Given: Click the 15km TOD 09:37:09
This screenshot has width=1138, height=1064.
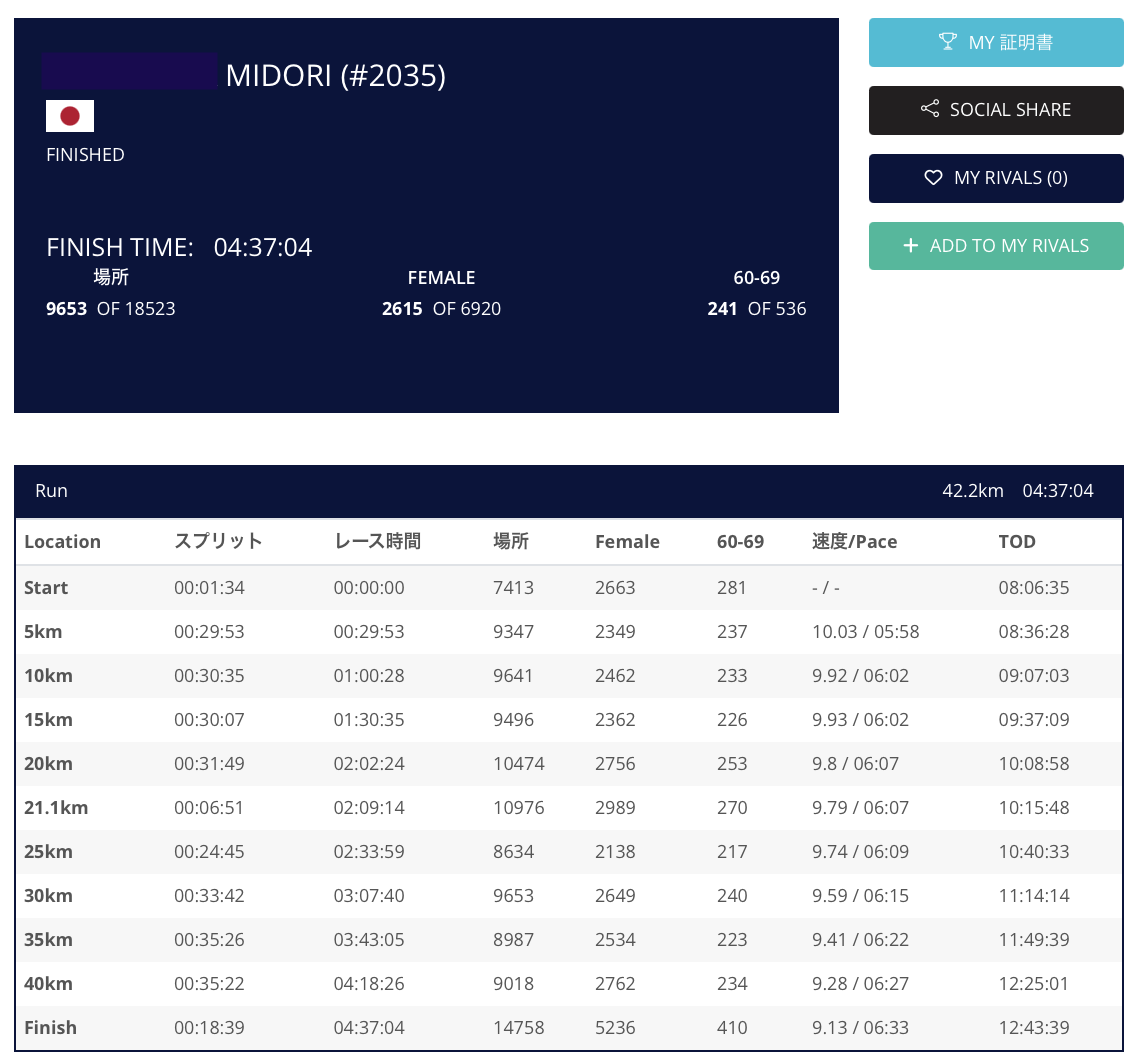Looking at the screenshot, I should point(1033,720).
